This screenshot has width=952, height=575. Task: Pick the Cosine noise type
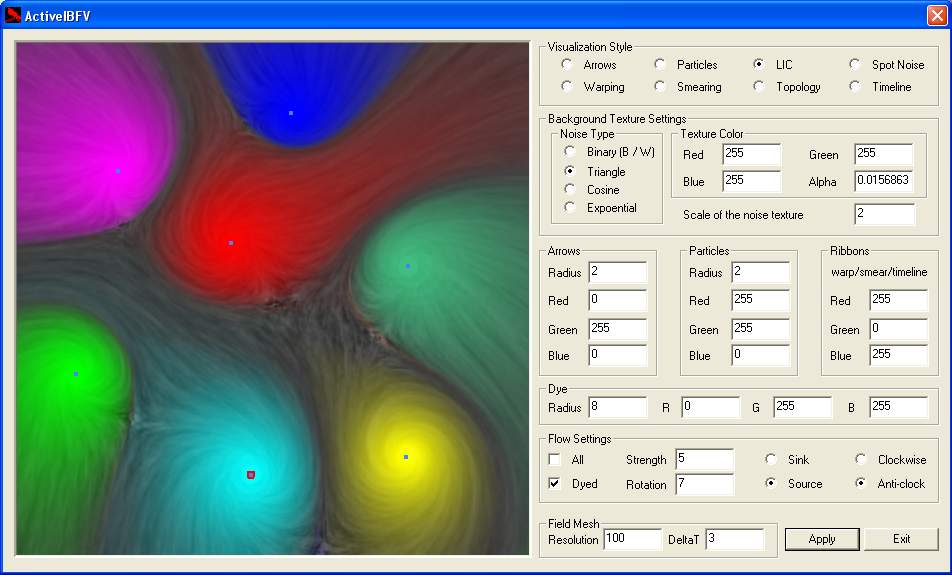click(x=570, y=190)
